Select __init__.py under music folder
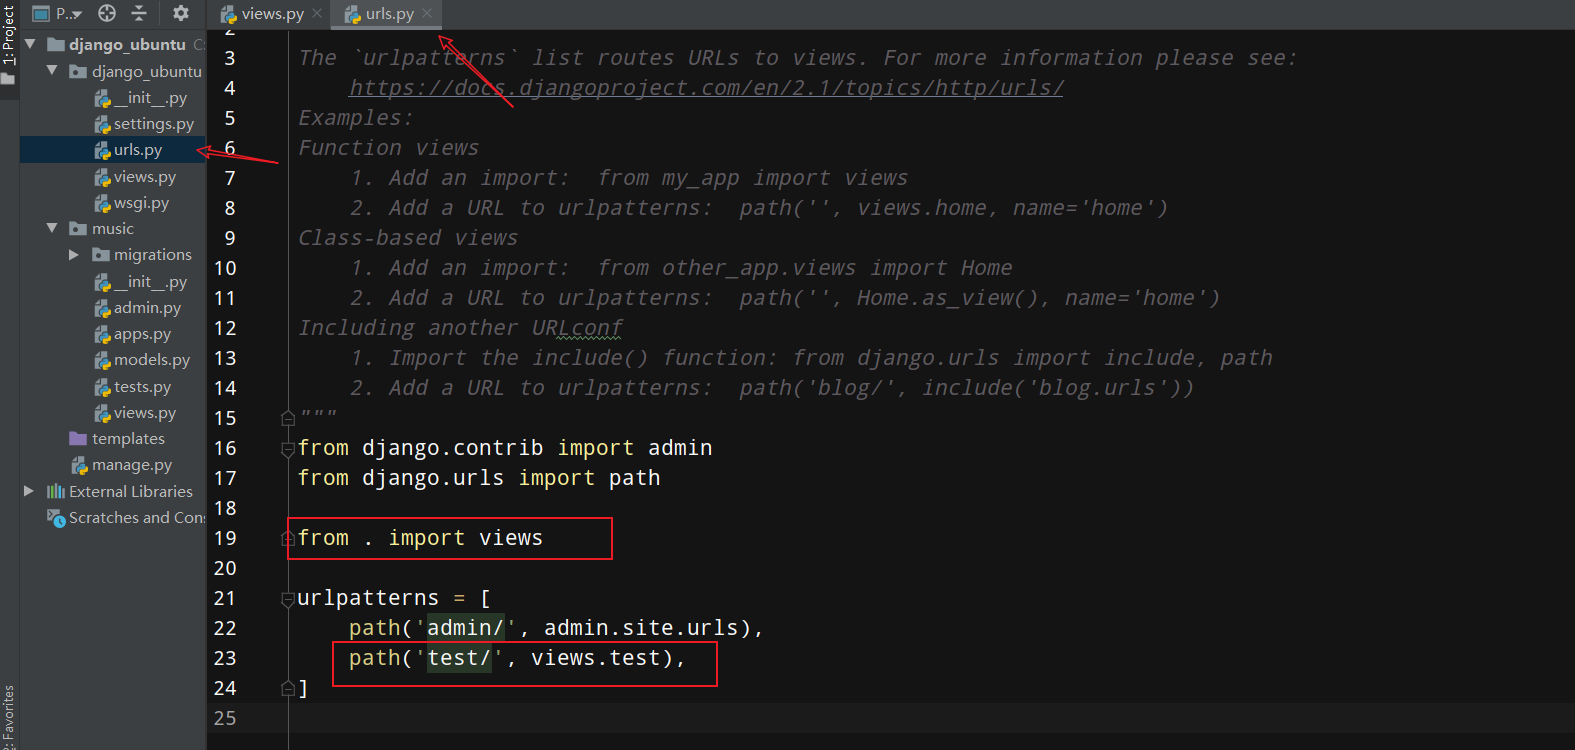Viewport: 1575px width, 750px height. [150, 282]
